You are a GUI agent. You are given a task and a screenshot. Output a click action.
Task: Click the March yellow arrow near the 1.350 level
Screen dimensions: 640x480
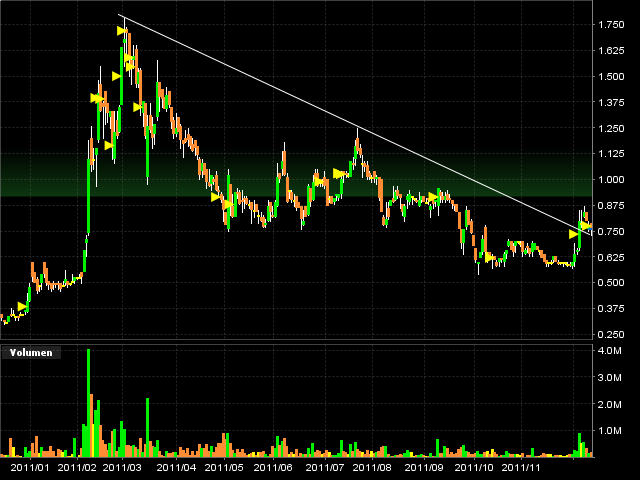tap(138, 107)
